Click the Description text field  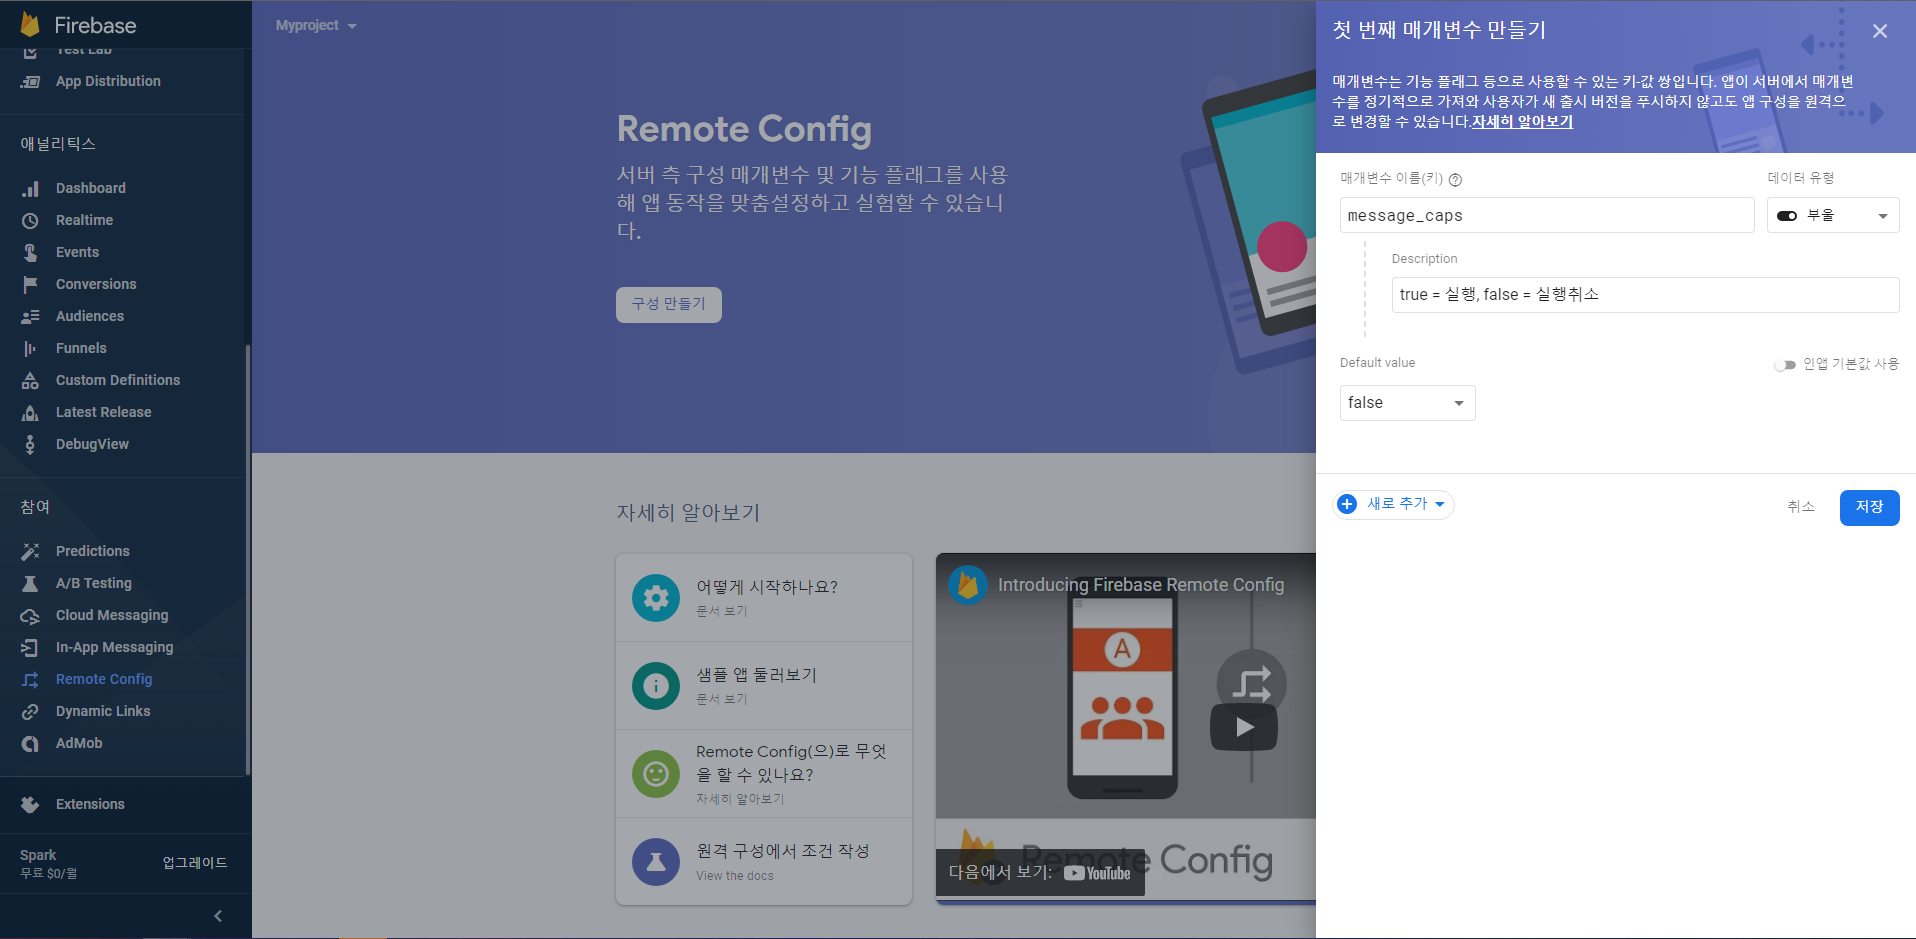click(x=1645, y=295)
